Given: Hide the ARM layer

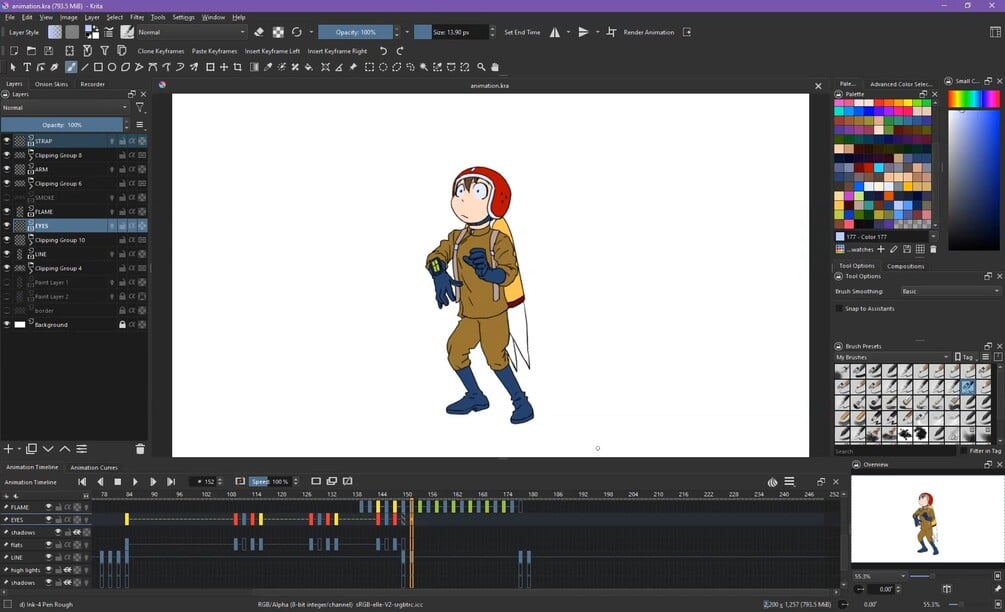Looking at the screenshot, I should [7, 169].
